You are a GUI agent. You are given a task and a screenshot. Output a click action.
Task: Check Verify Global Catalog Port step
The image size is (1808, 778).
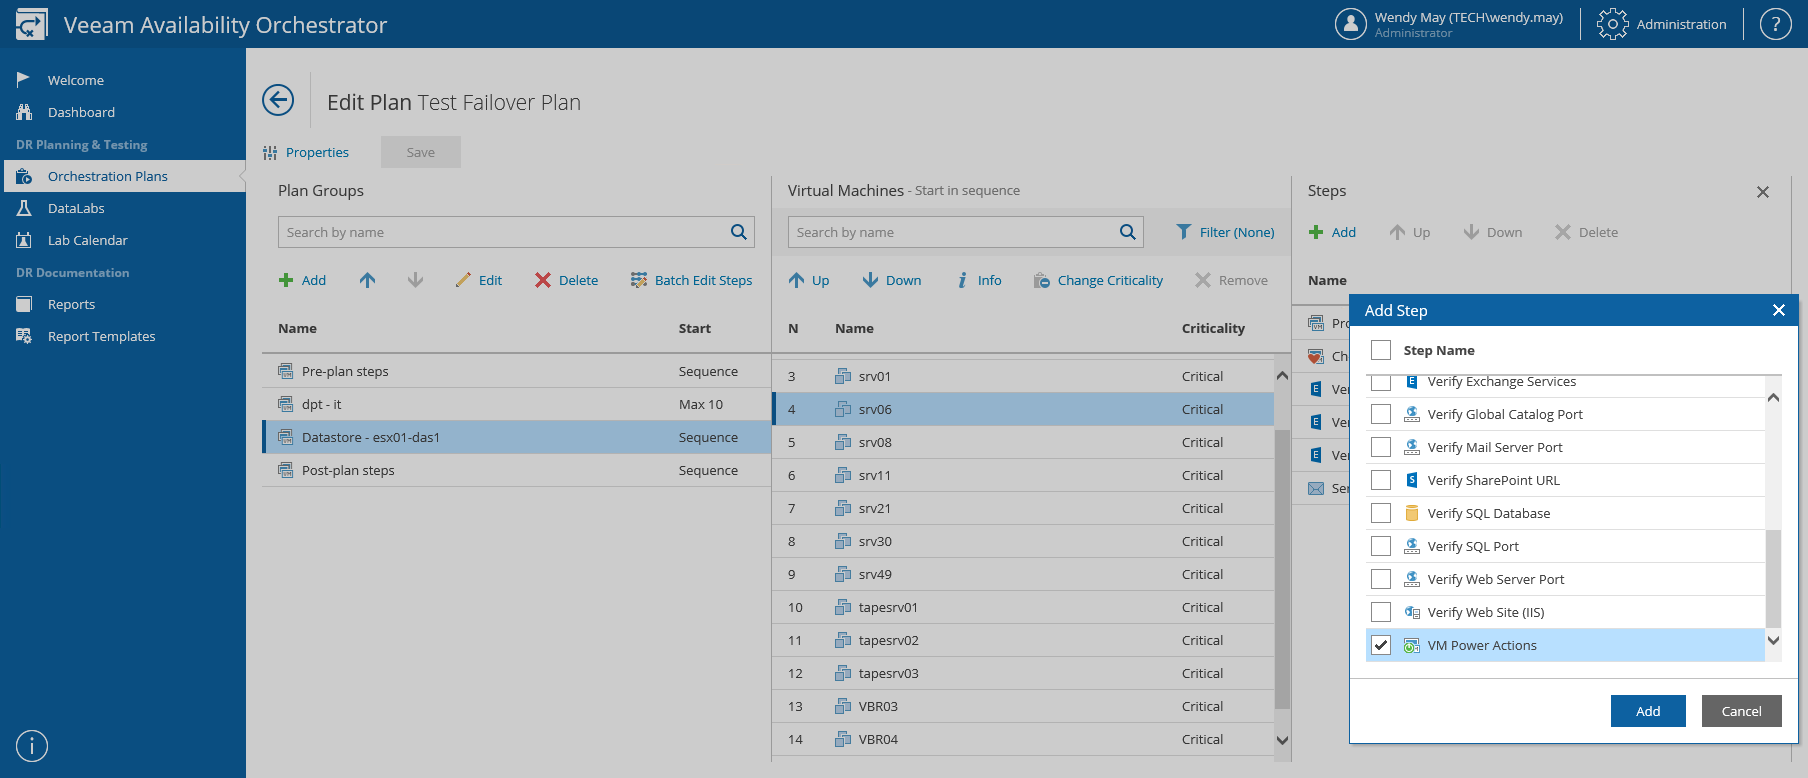(1381, 414)
